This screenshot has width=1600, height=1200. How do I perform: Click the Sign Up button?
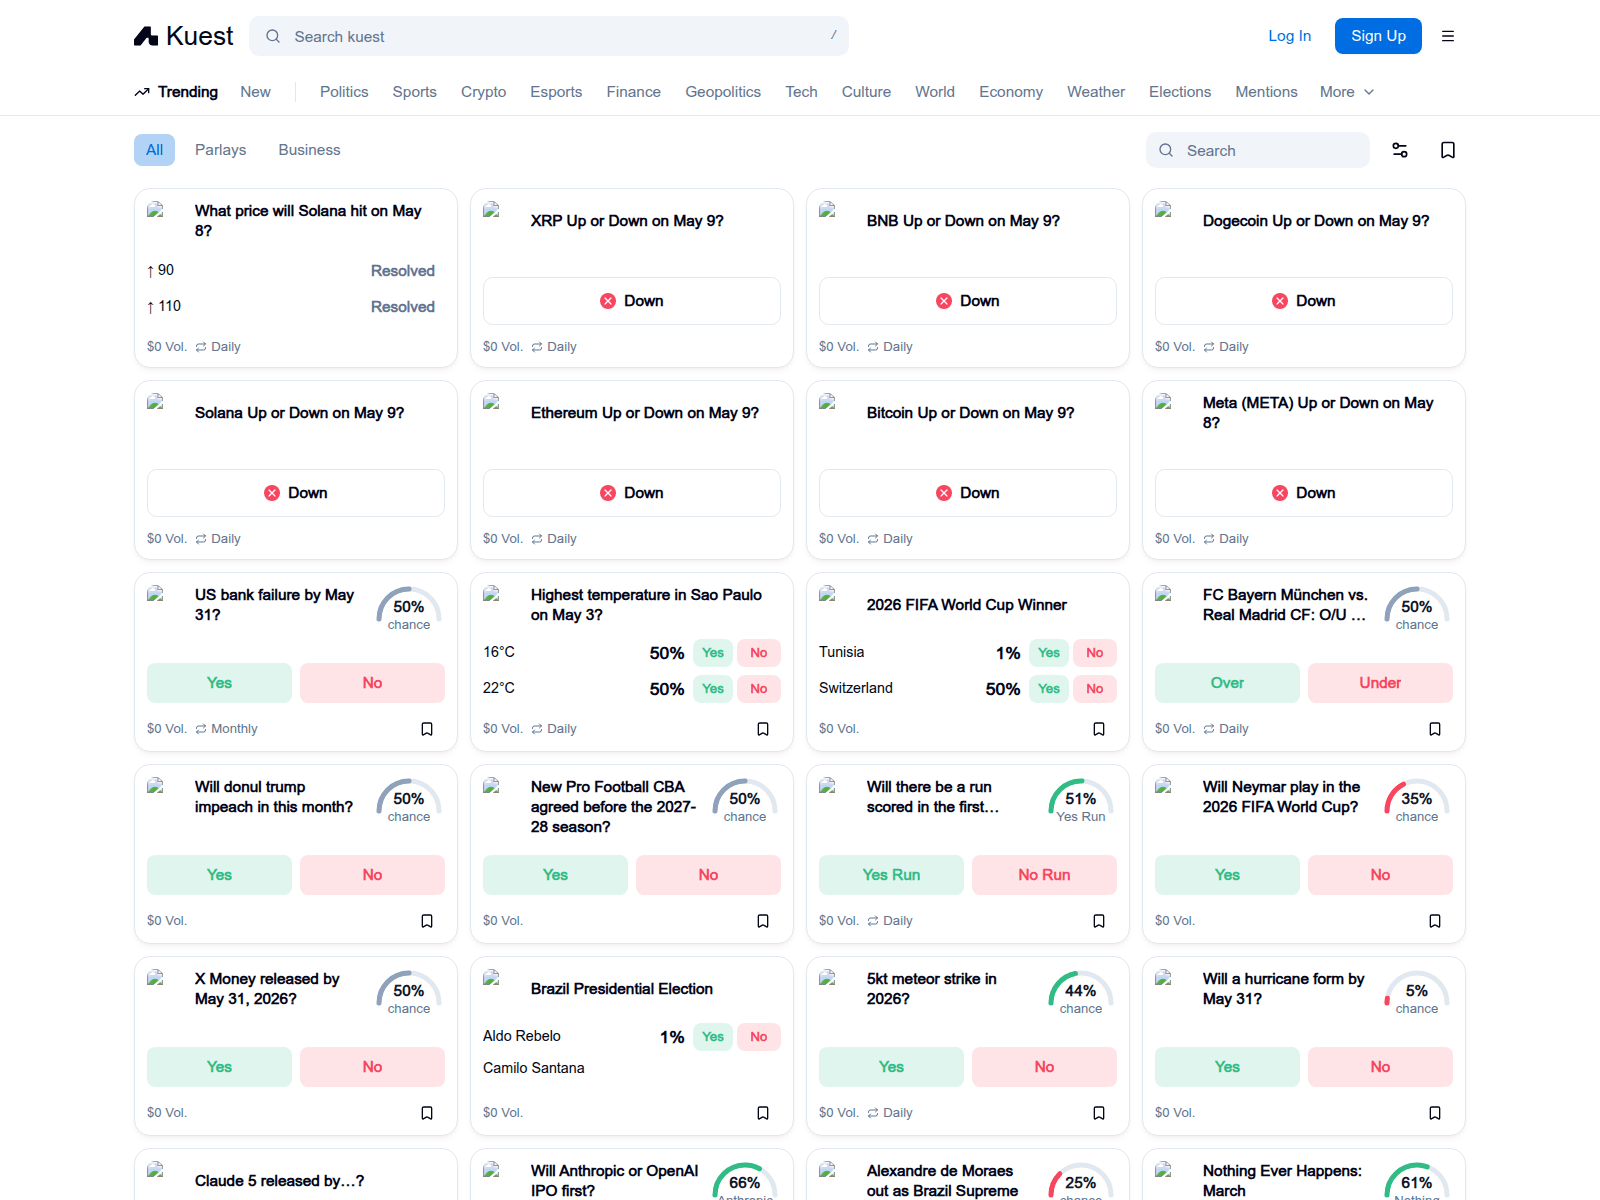tap(1378, 36)
